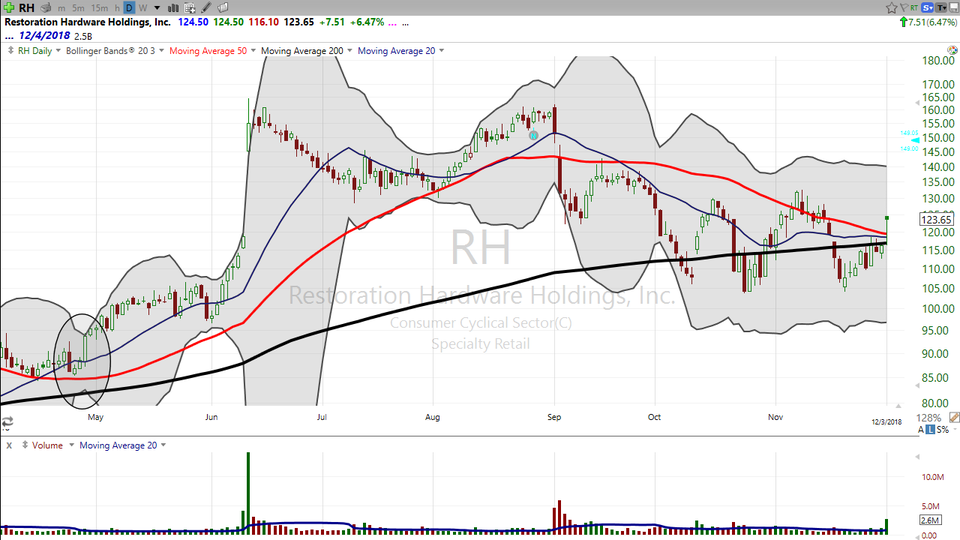
Task: Click the green plus add-symbol icon
Action: pyautogui.click(x=9, y=8)
